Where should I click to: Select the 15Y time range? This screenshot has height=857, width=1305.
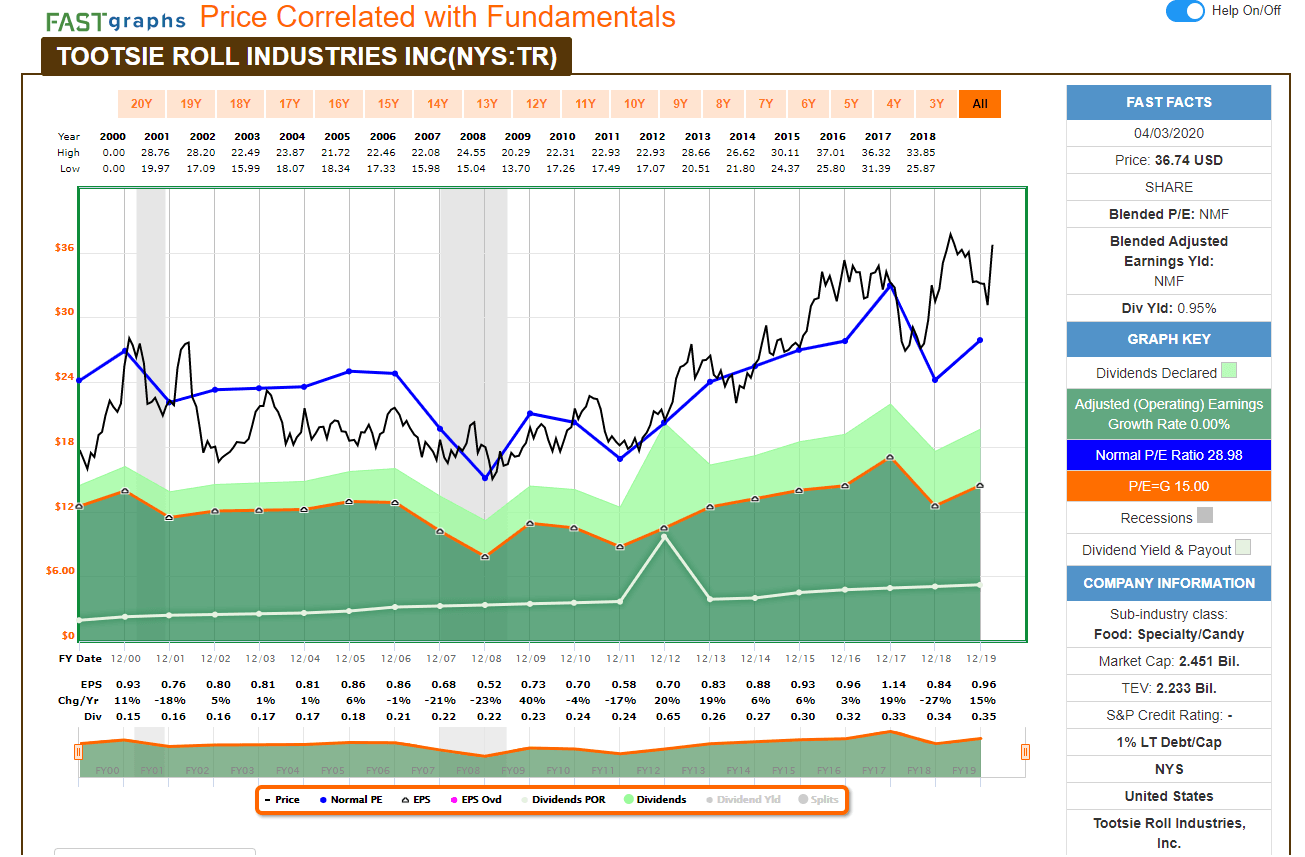coord(388,104)
